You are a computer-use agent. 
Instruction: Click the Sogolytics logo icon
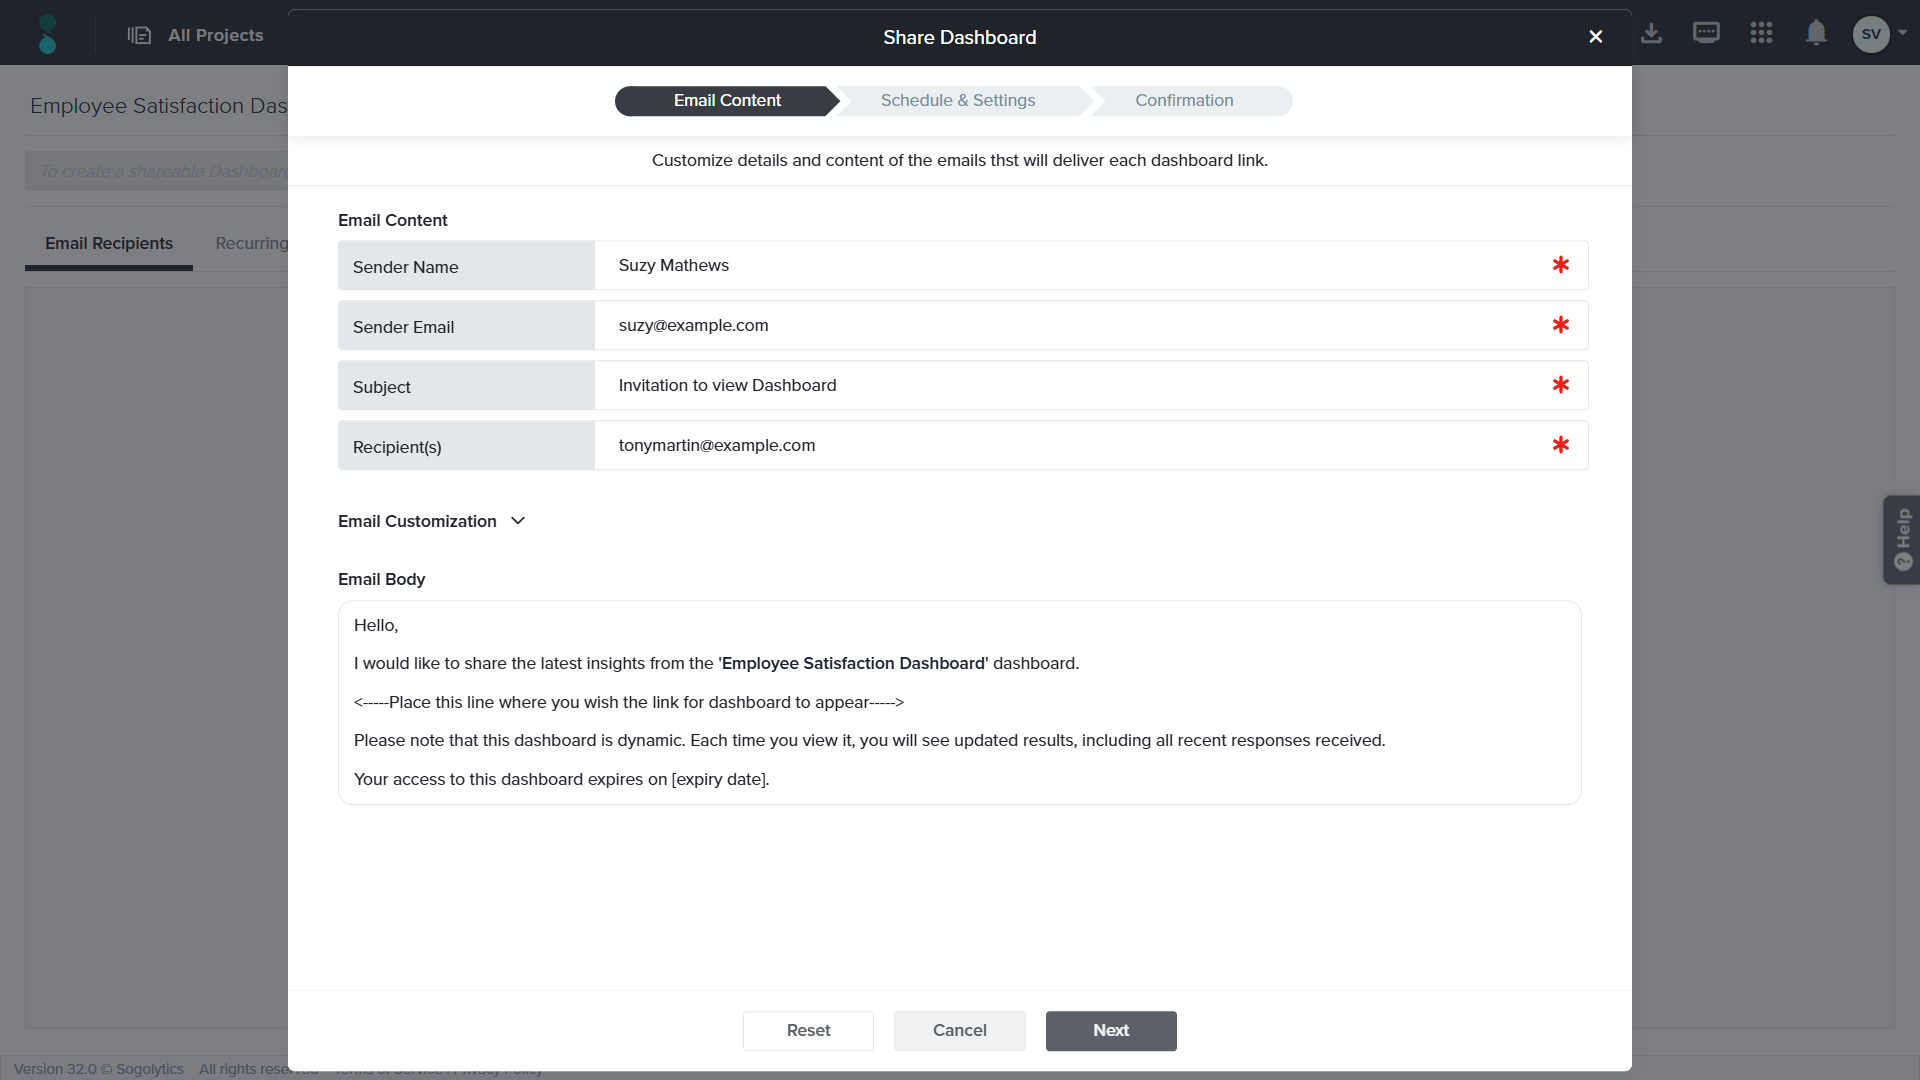[x=47, y=34]
